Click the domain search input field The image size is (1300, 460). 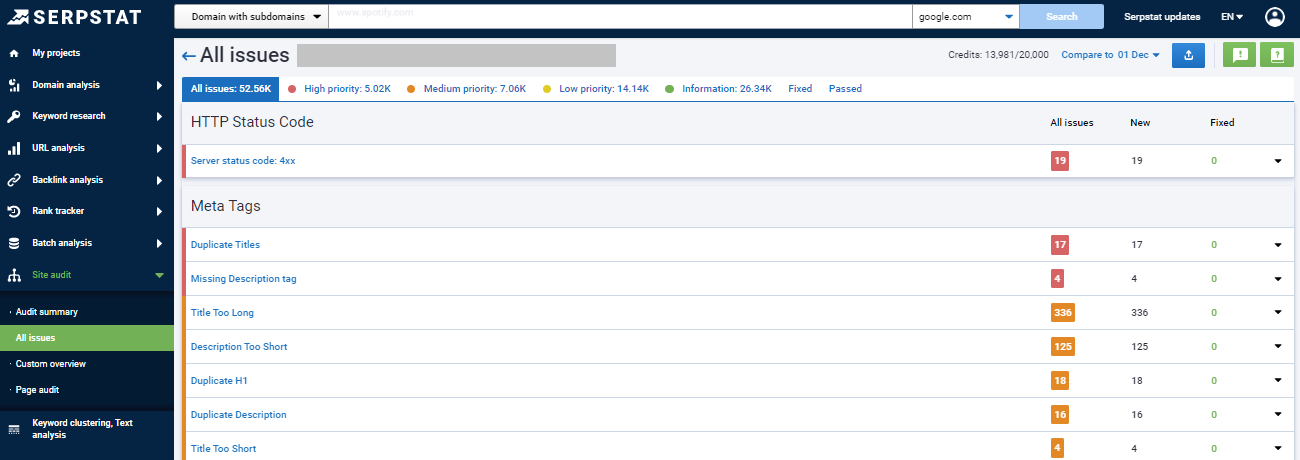click(x=620, y=16)
